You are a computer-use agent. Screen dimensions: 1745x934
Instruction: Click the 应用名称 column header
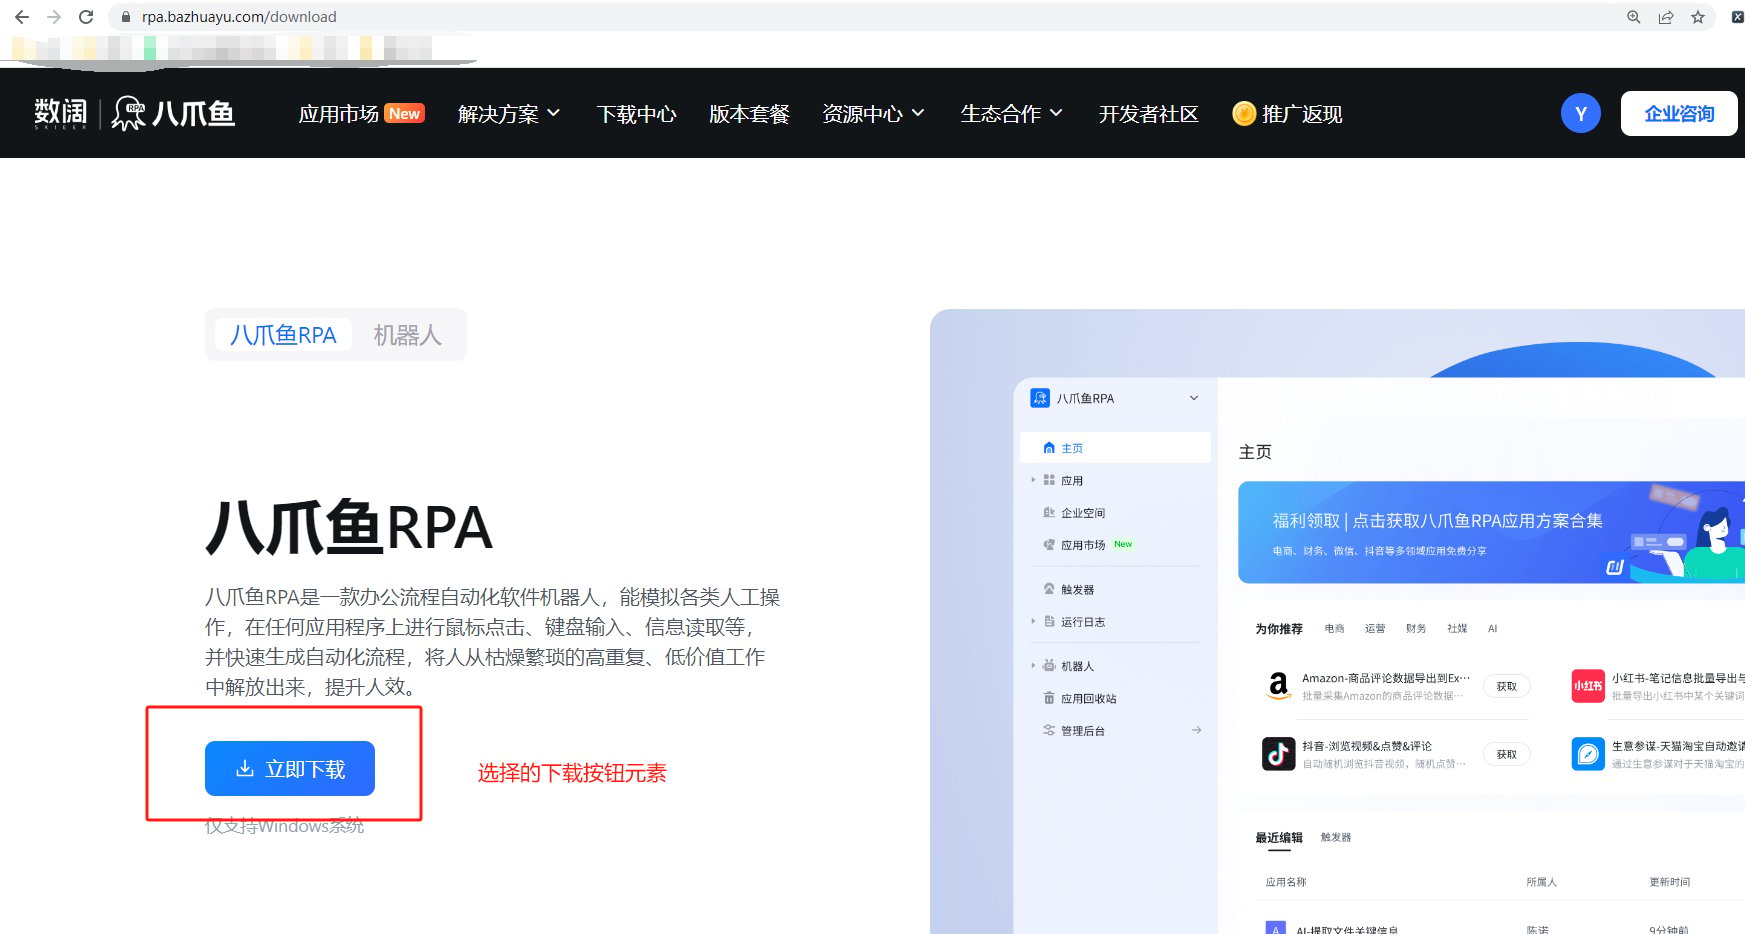point(1286,882)
